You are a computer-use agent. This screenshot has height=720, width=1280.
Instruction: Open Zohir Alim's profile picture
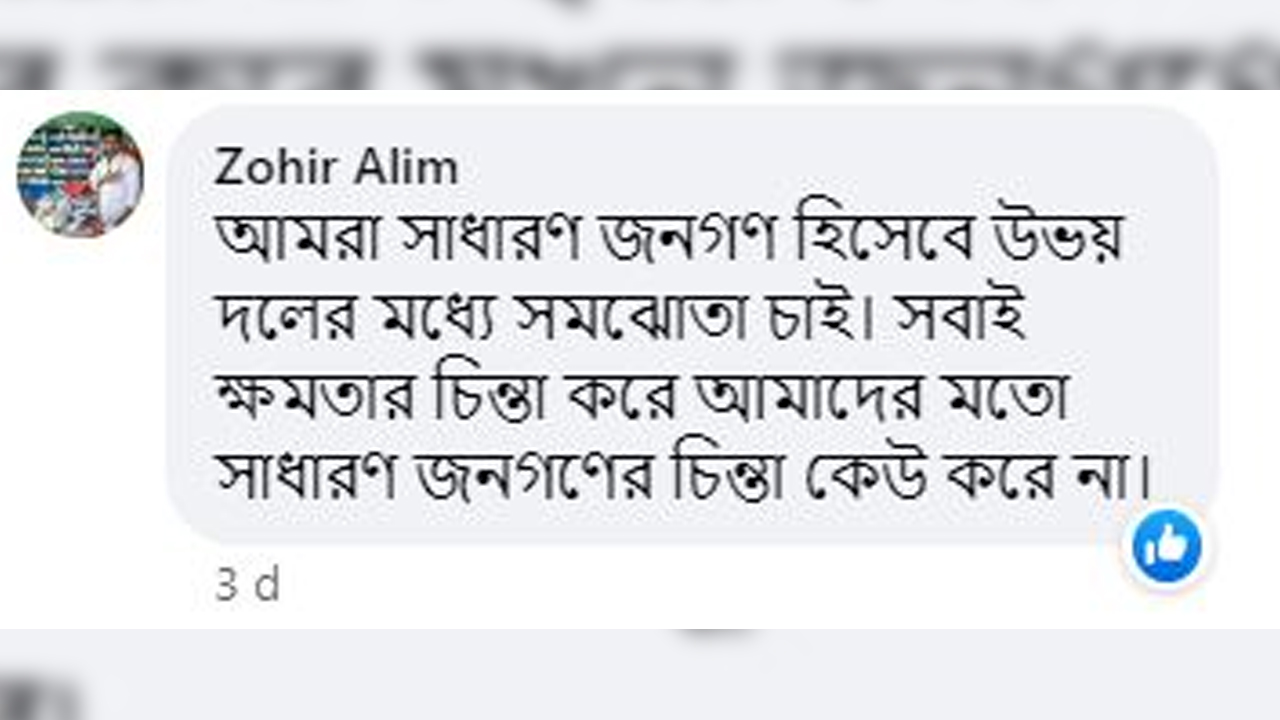pos(80,174)
